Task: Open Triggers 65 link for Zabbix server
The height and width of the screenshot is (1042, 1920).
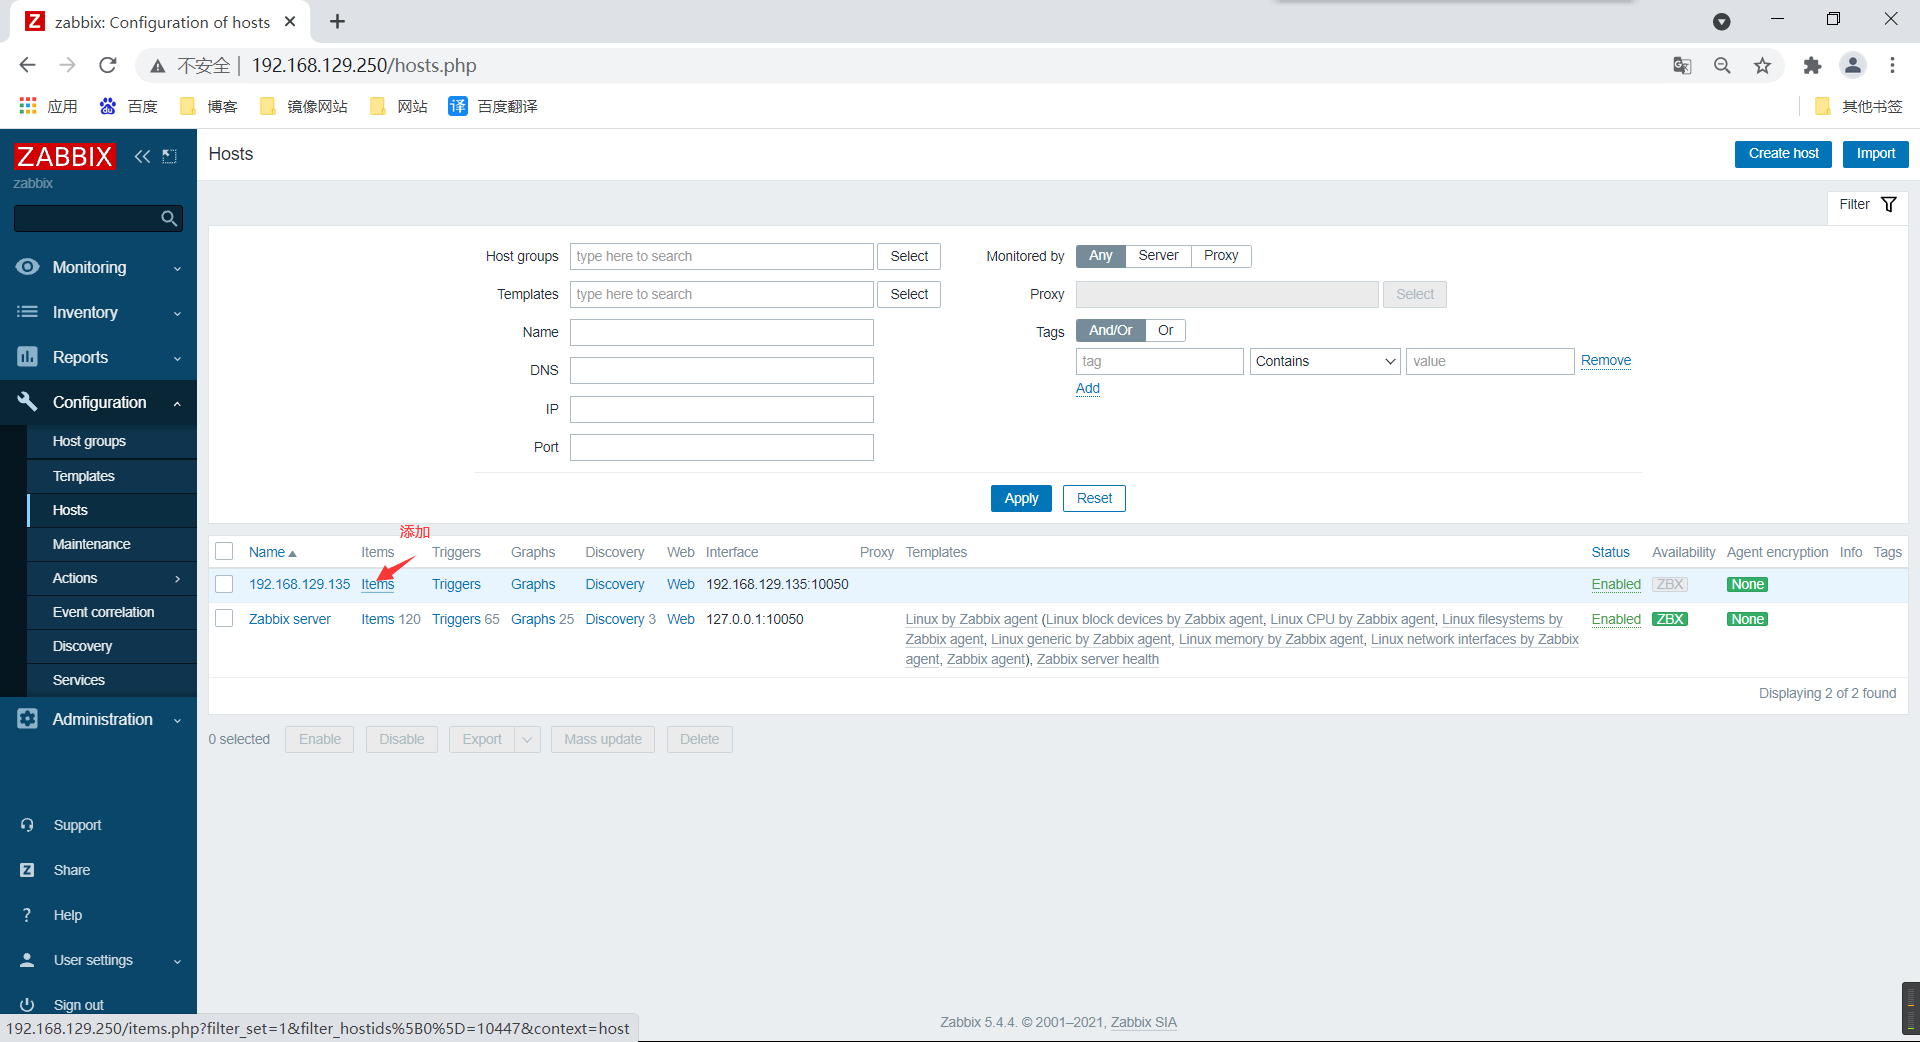Action: (466, 619)
